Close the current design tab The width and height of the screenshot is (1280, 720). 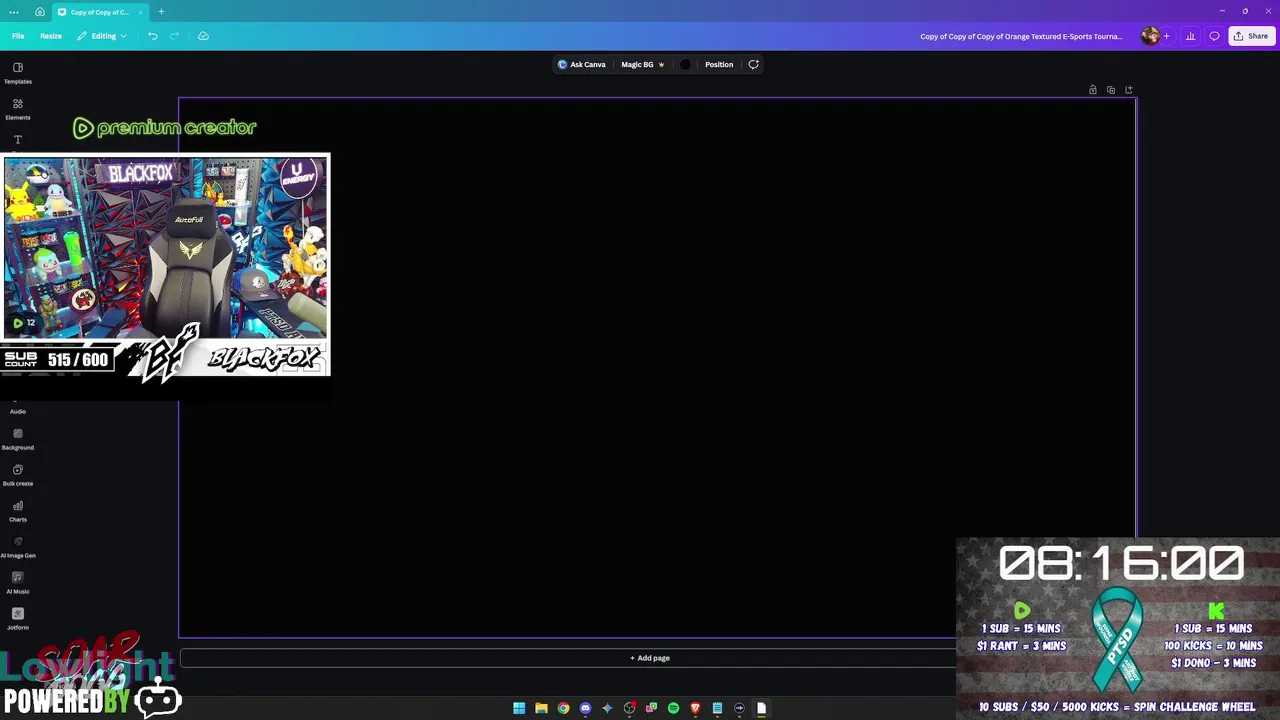click(140, 12)
